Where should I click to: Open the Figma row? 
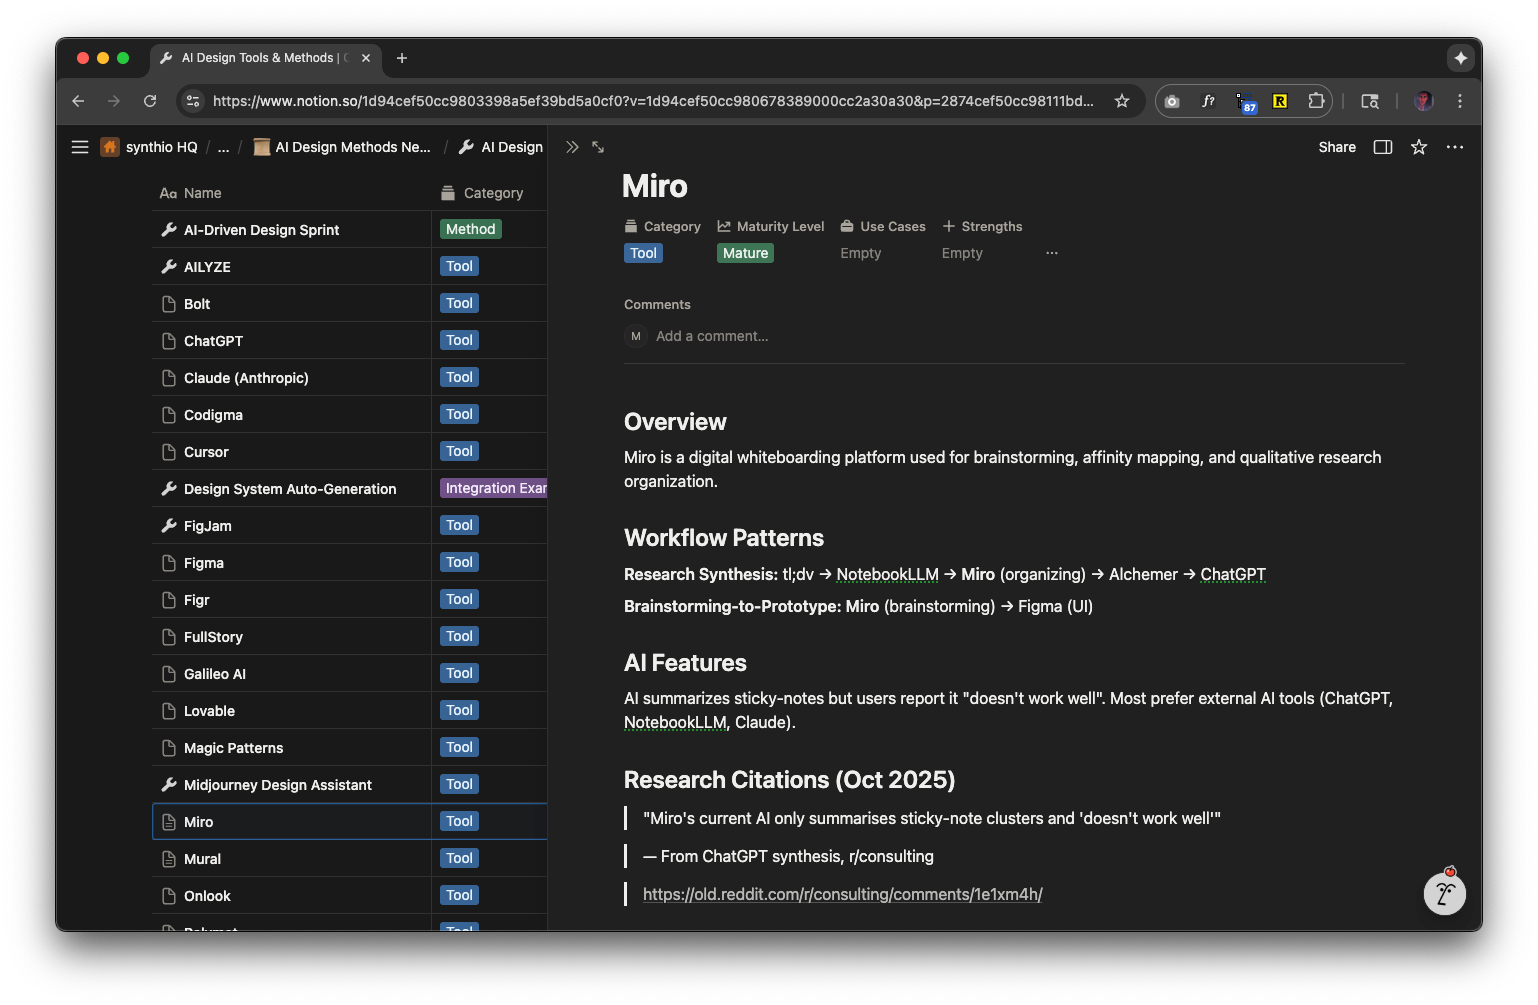coord(204,563)
